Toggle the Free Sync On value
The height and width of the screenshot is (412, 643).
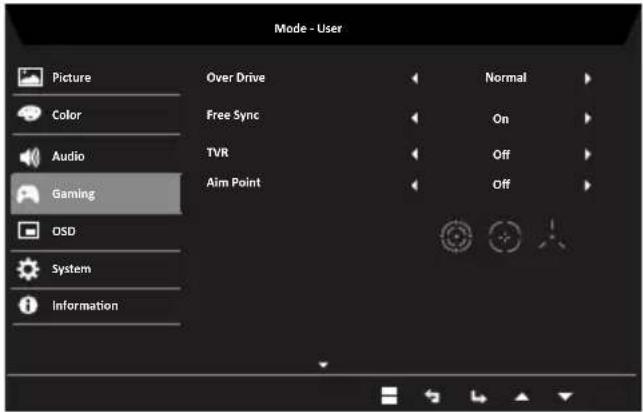point(501,119)
